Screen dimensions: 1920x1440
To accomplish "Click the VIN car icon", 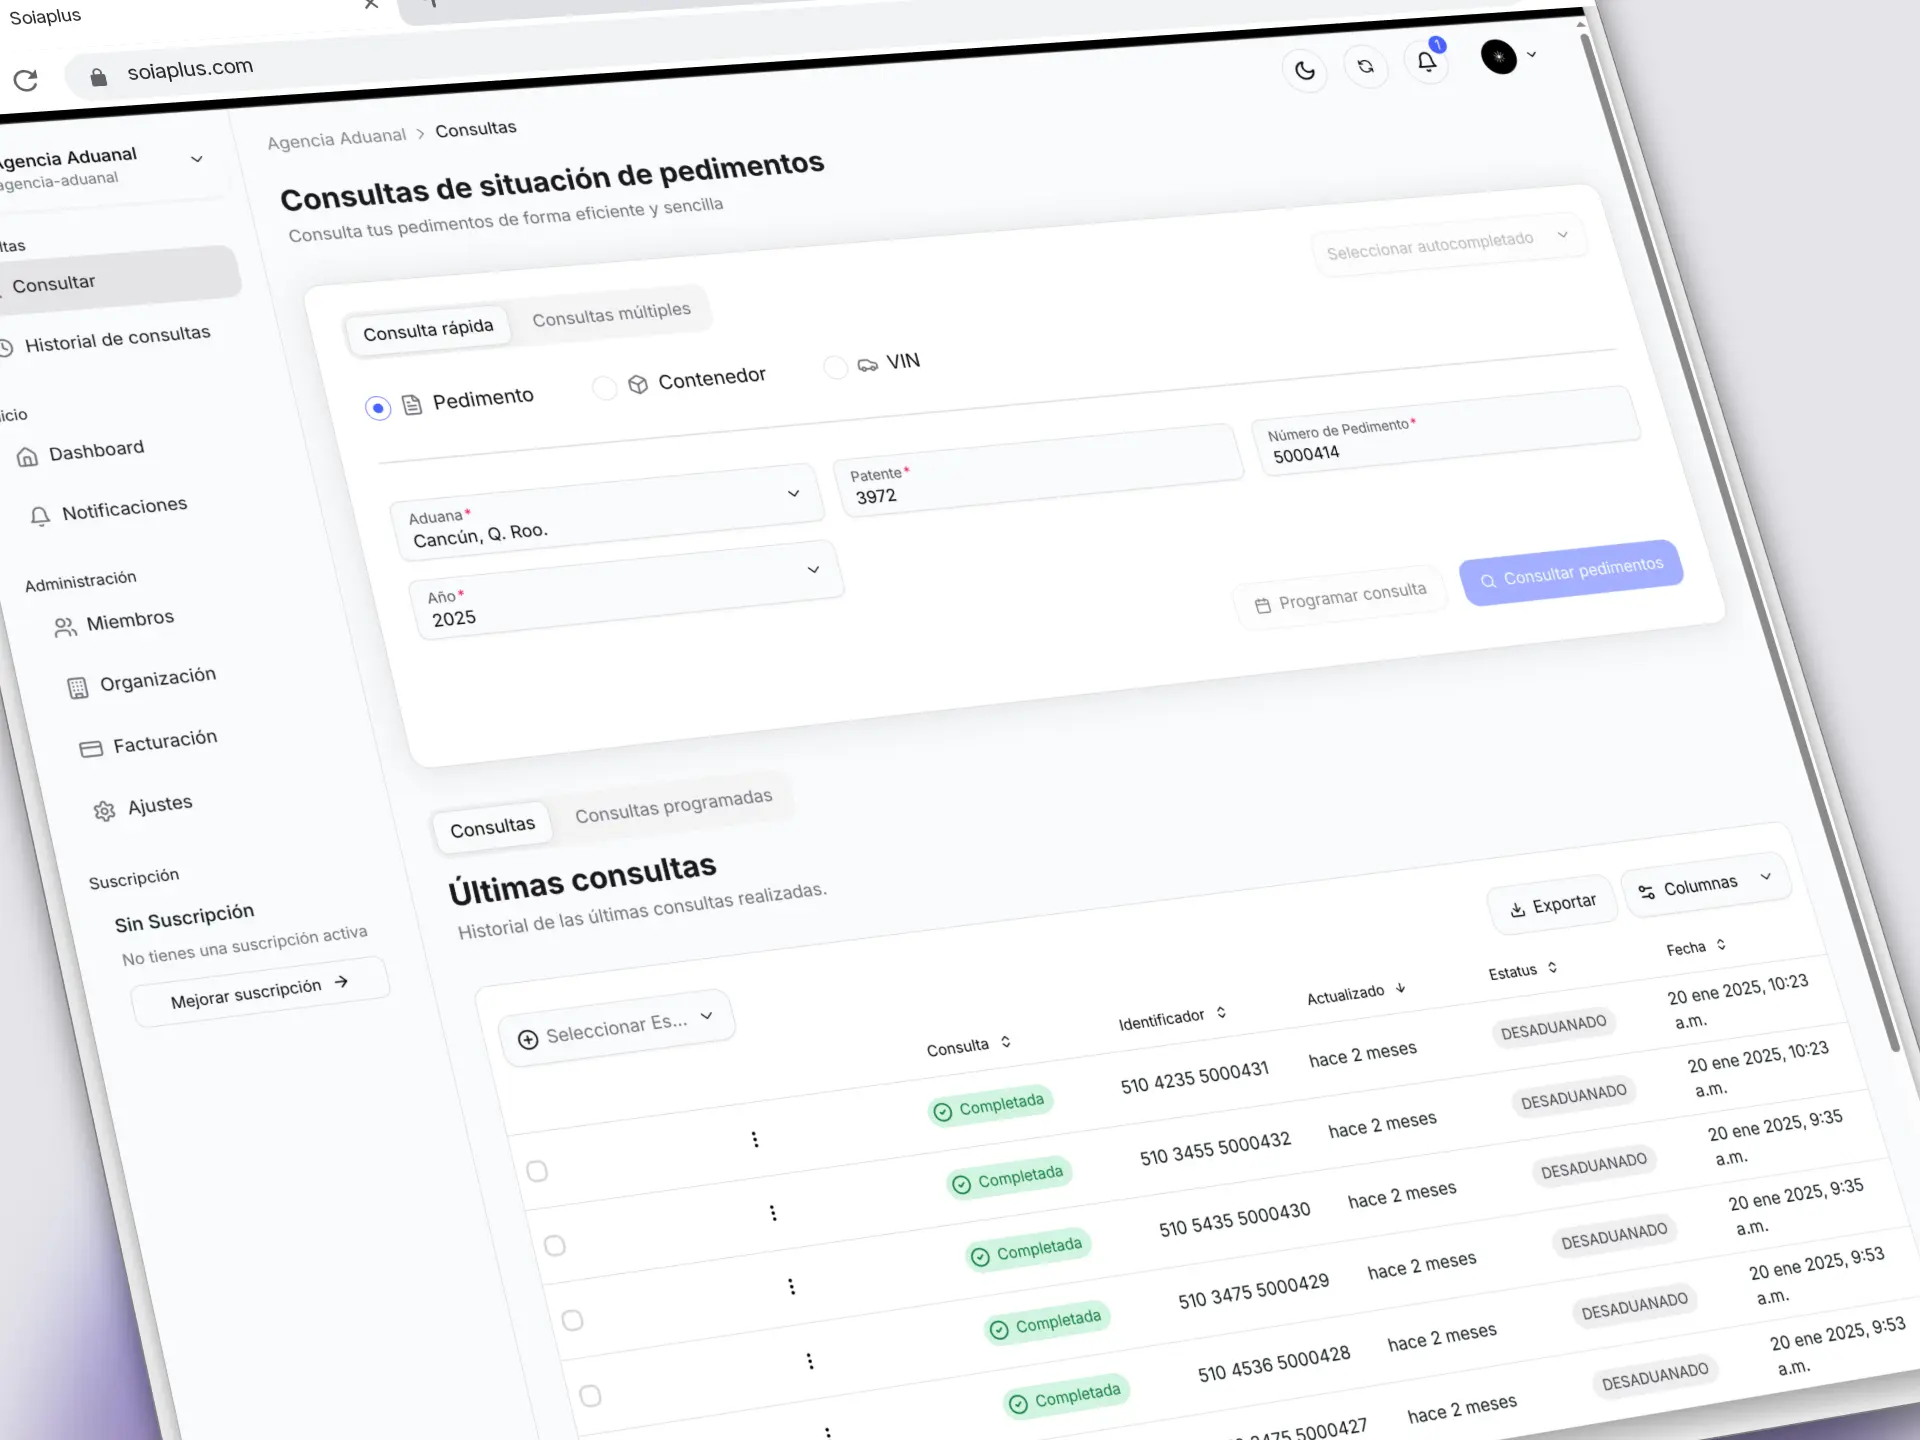I will pyautogui.click(x=867, y=365).
